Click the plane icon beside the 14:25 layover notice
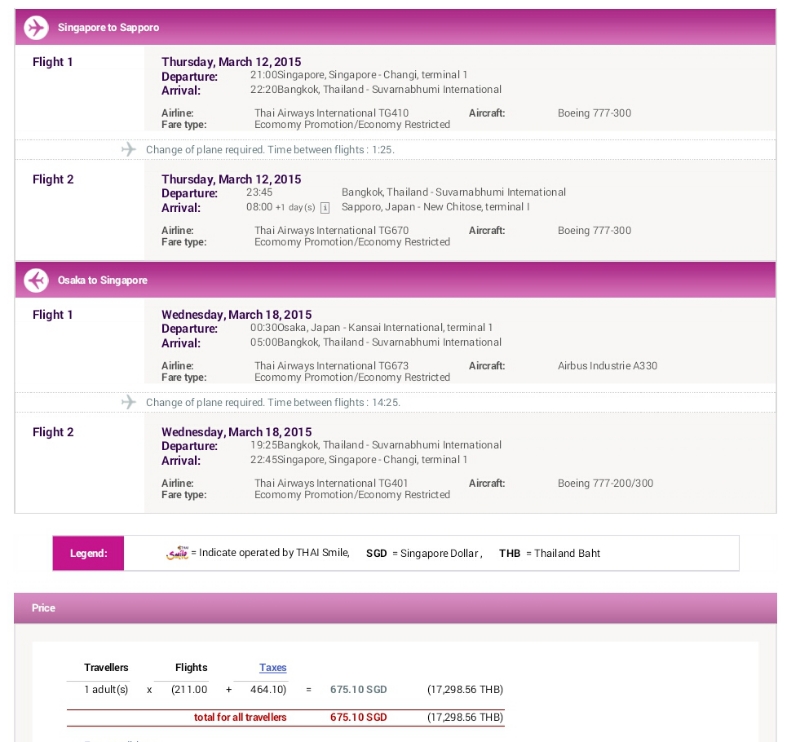800x742 pixels. (129, 402)
